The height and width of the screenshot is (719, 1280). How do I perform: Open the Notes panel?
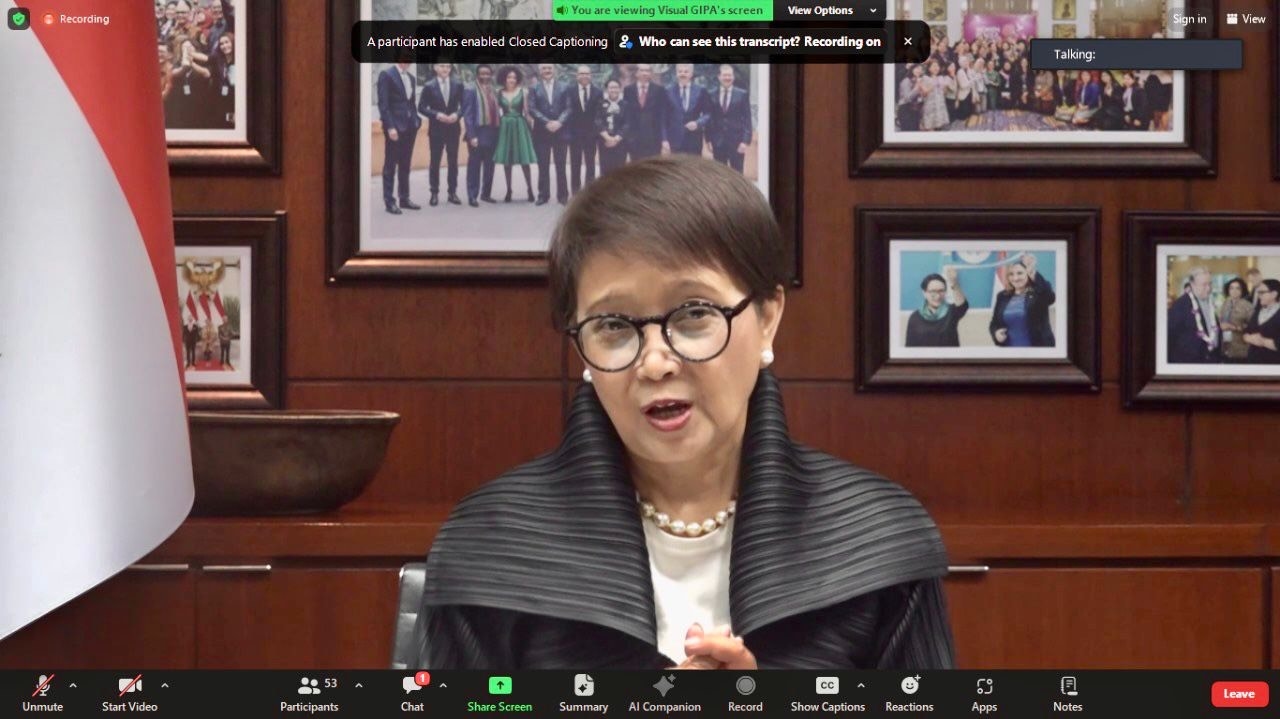(1067, 694)
